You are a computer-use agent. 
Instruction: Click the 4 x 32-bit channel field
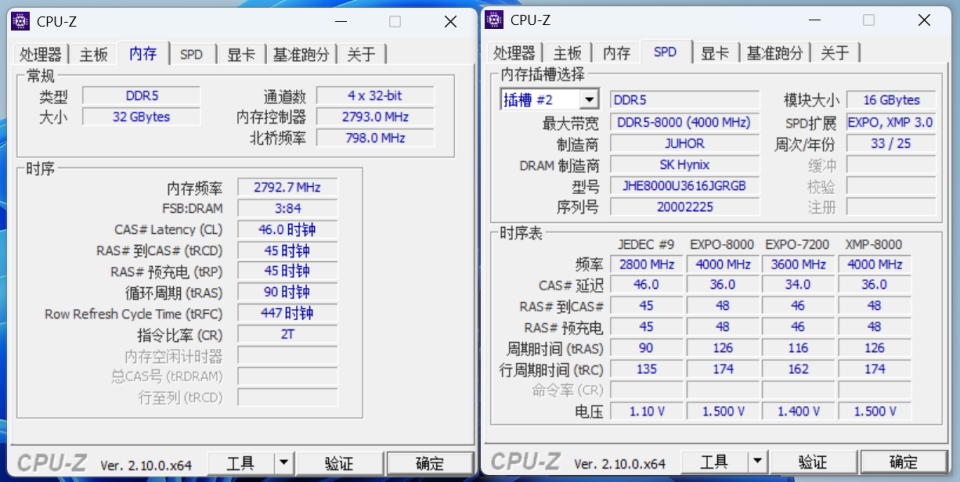tap(375, 96)
